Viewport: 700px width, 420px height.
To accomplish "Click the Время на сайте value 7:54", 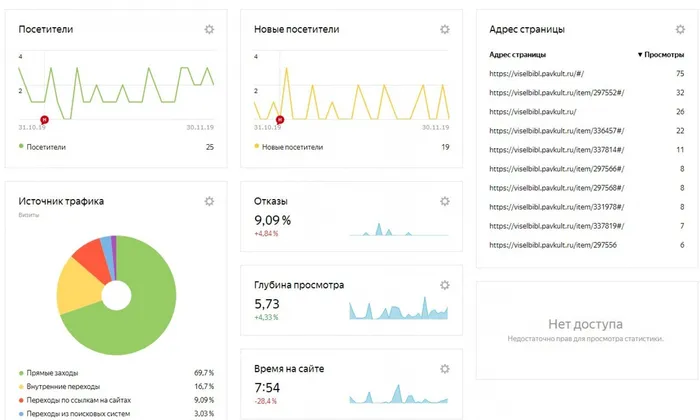I will (x=267, y=387).
